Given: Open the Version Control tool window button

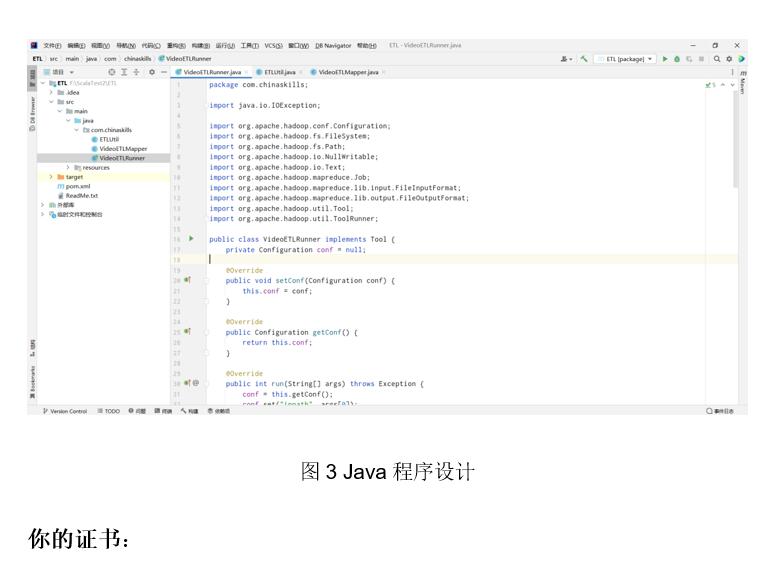Looking at the screenshot, I should point(67,411).
